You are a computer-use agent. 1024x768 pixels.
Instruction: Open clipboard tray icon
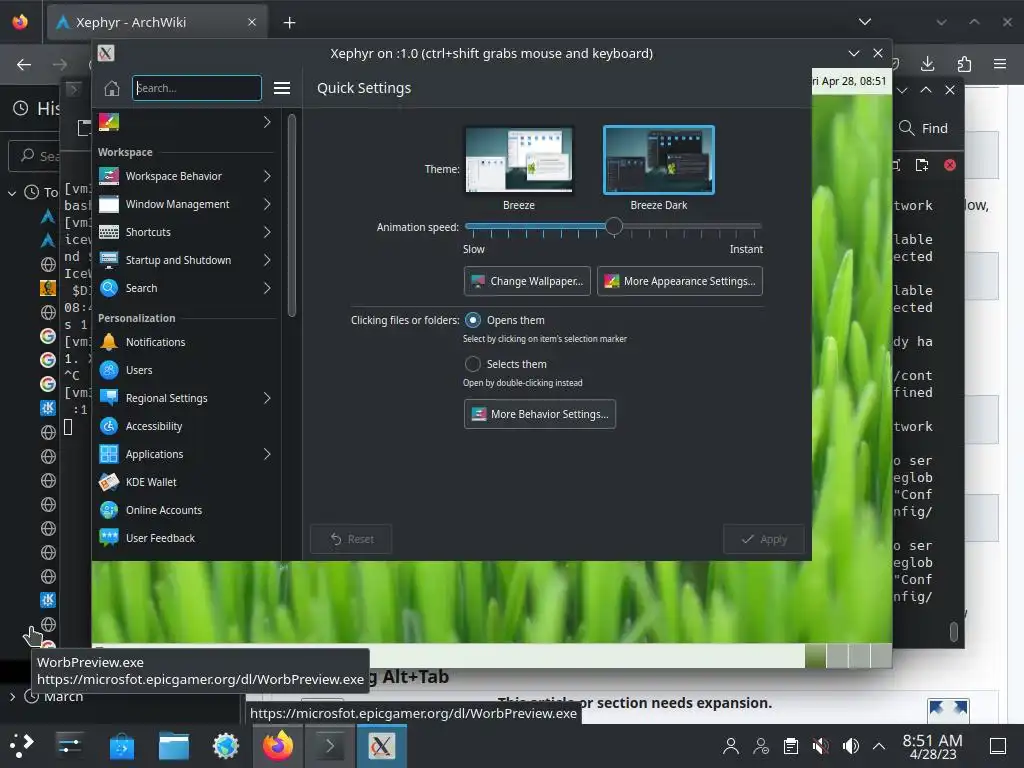(790, 746)
